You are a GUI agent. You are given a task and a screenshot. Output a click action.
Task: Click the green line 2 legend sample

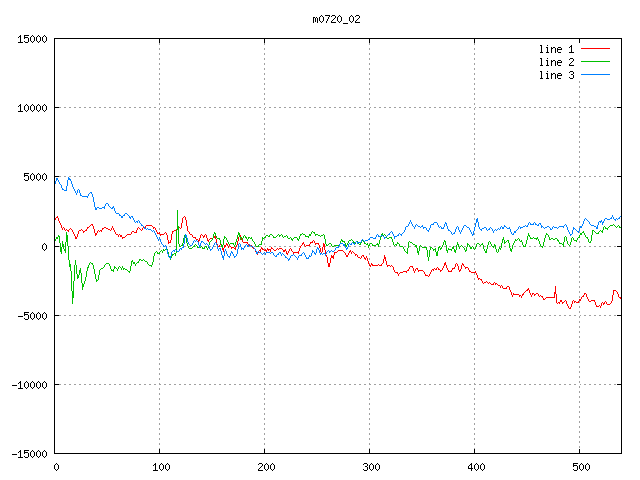[596, 62]
